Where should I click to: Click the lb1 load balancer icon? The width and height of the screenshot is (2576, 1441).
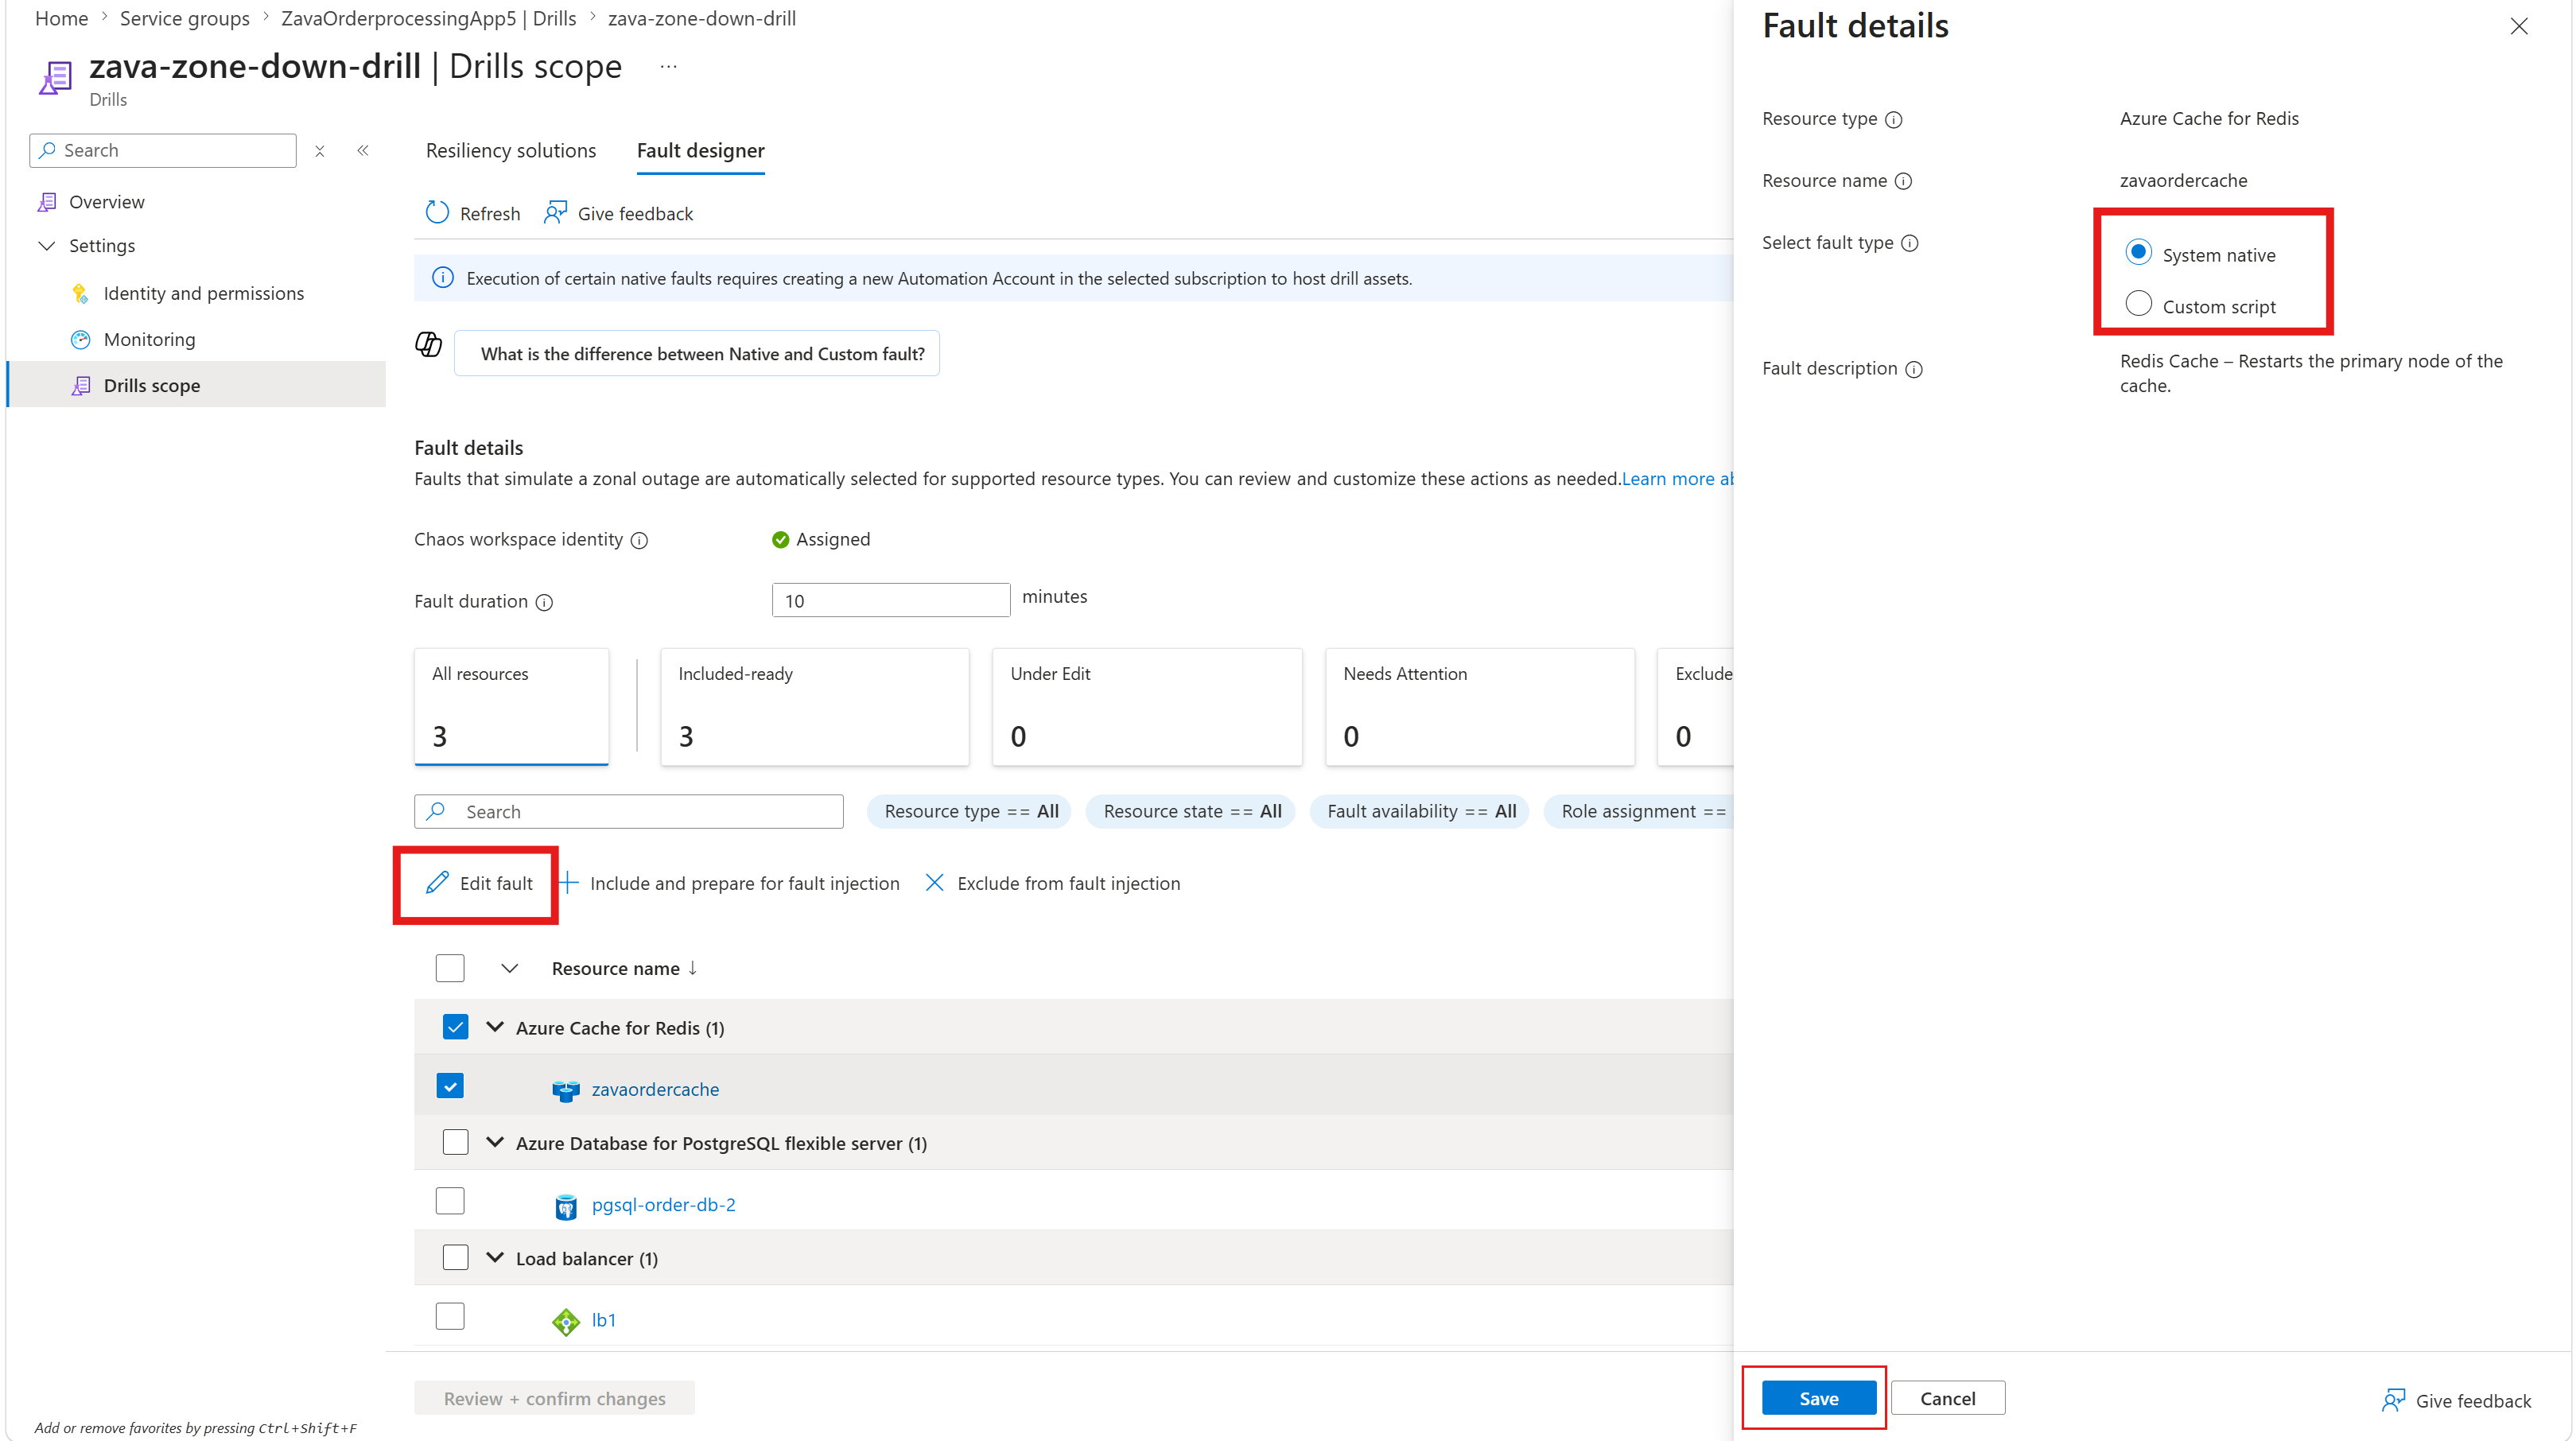tap(566, 1322)
